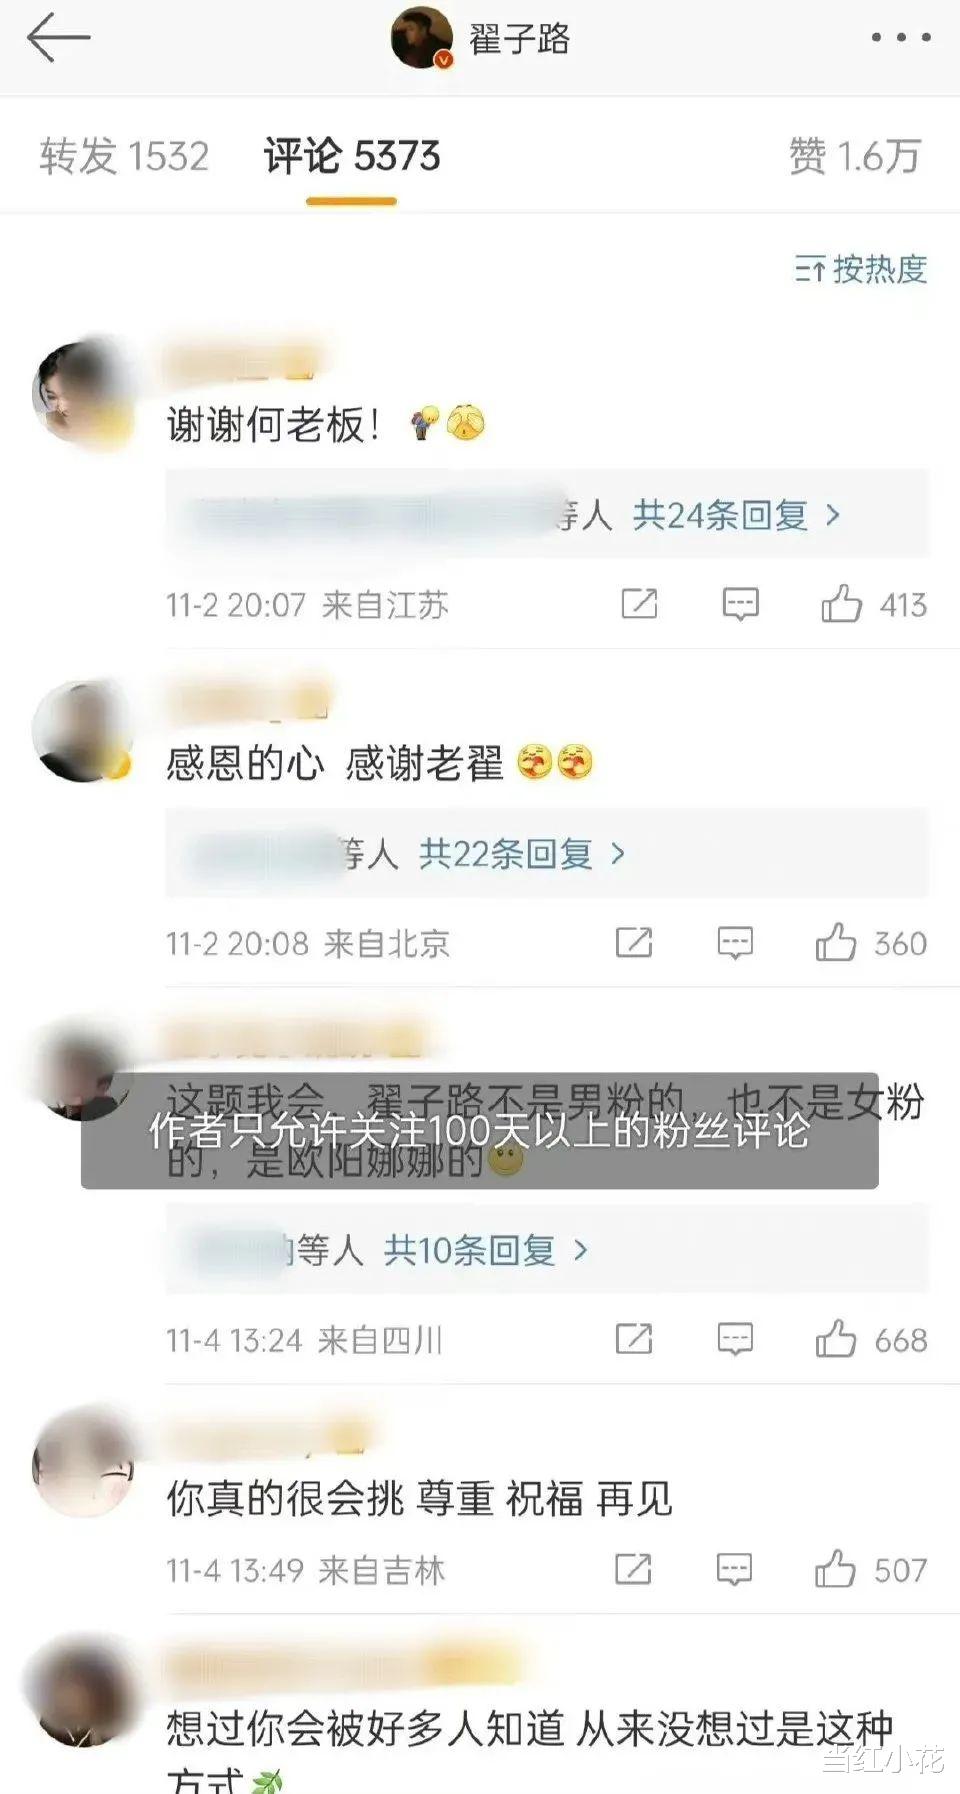960x1794 pixels.
Task: Select the 评论 5373 tab
Action: point(352,157)
